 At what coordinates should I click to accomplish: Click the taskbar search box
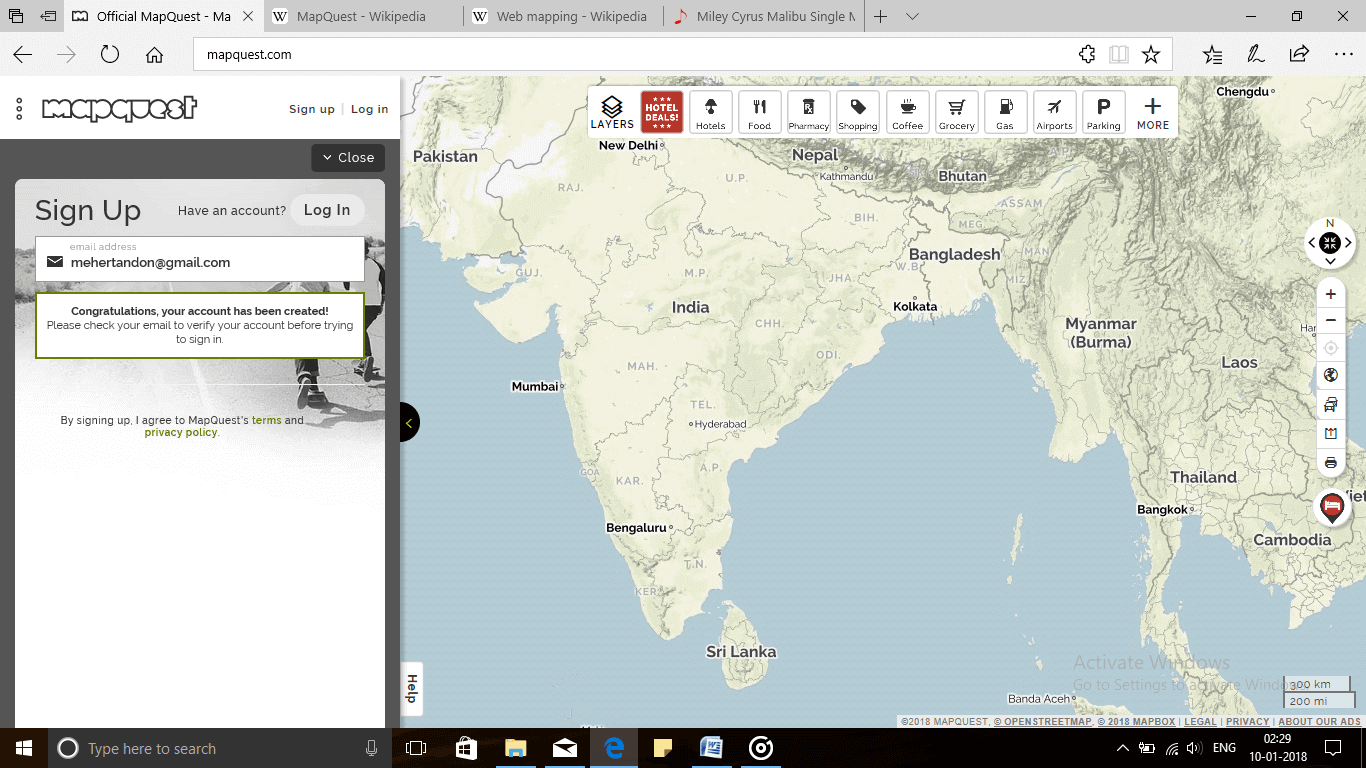pyautogui.click(x=220, y=748)
